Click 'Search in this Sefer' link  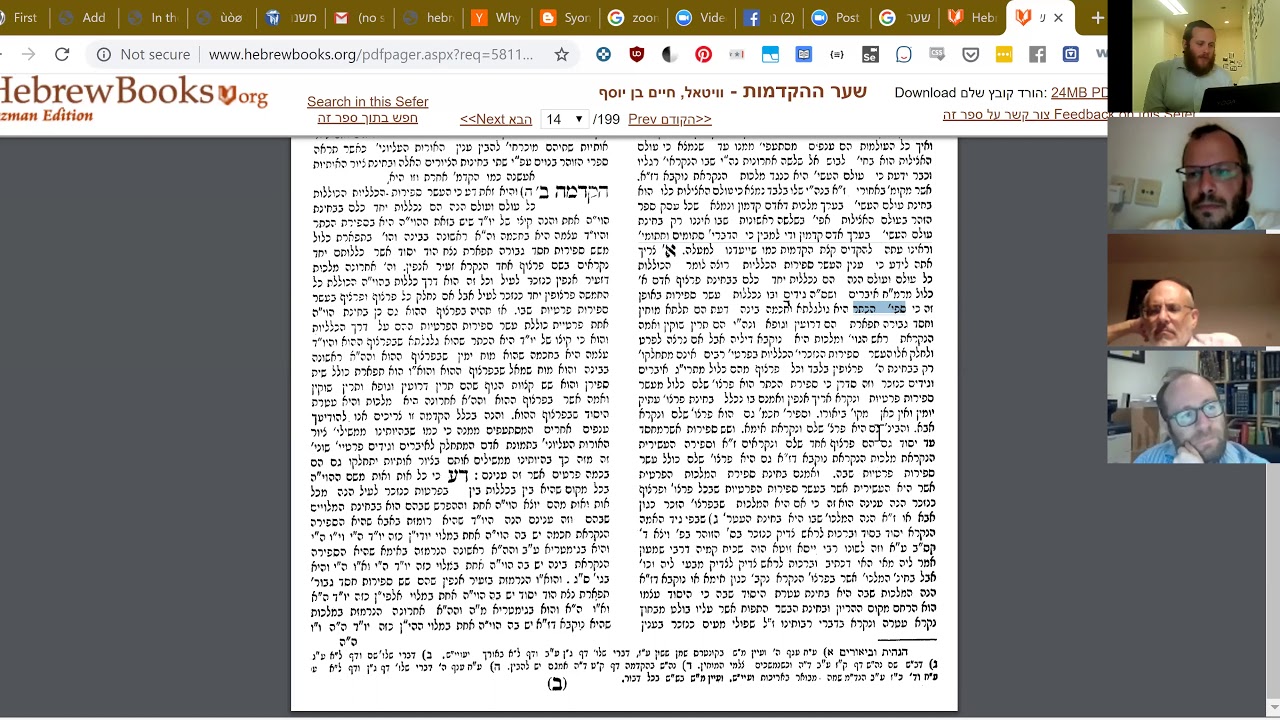pos(367,102)
